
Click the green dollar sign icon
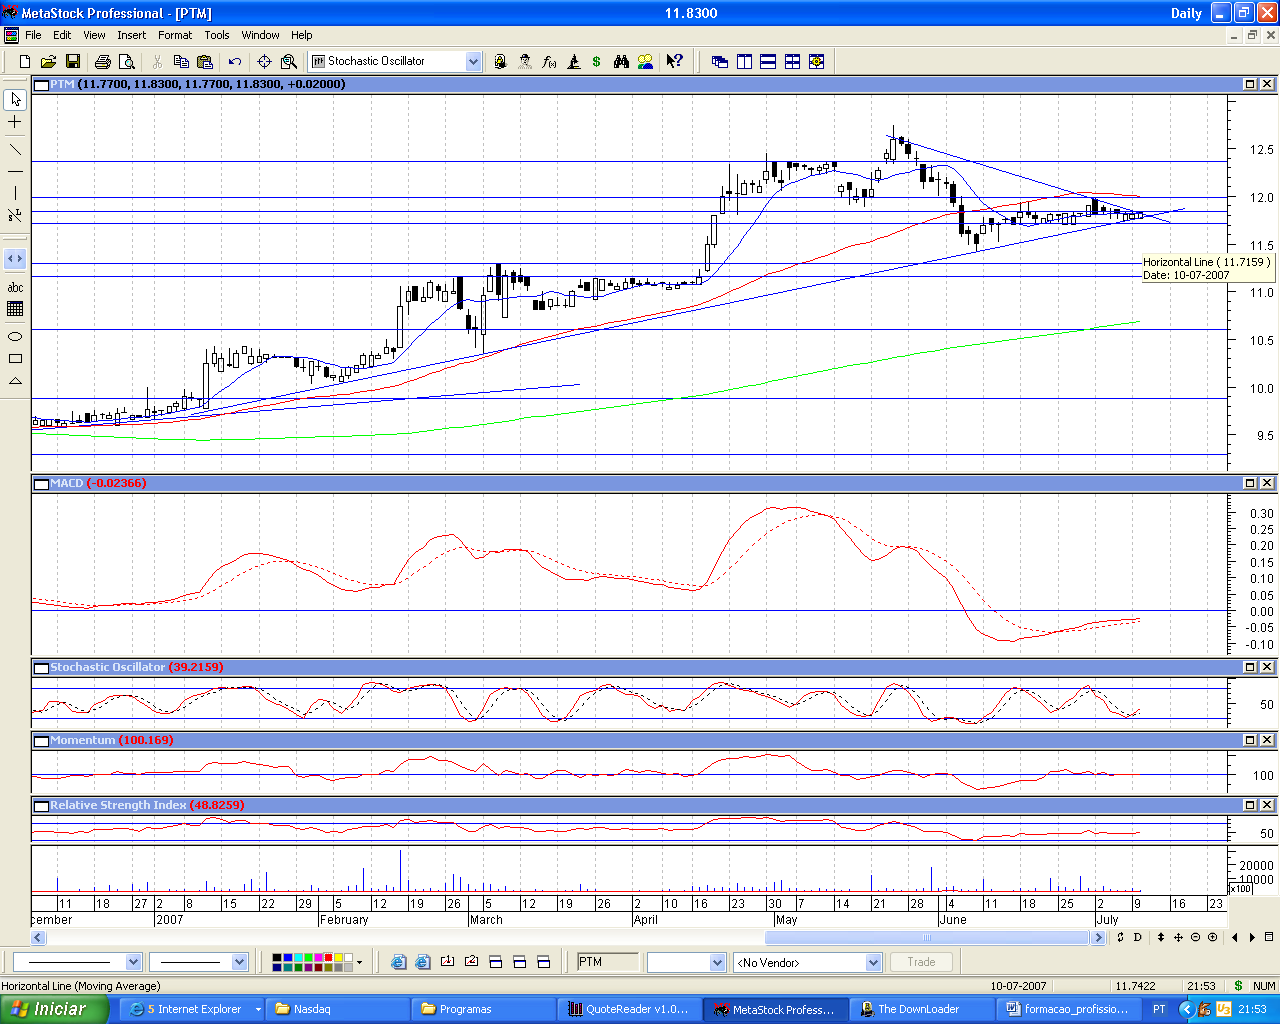[x=597, y=62]
